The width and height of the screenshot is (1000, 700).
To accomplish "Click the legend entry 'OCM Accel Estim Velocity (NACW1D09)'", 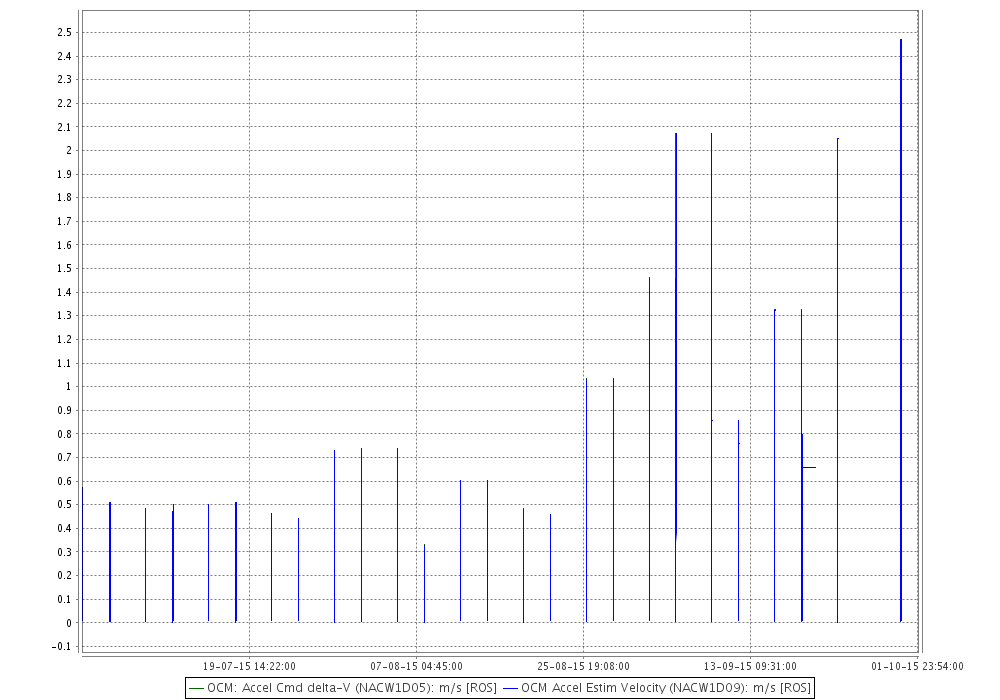I will coord(657,688).
